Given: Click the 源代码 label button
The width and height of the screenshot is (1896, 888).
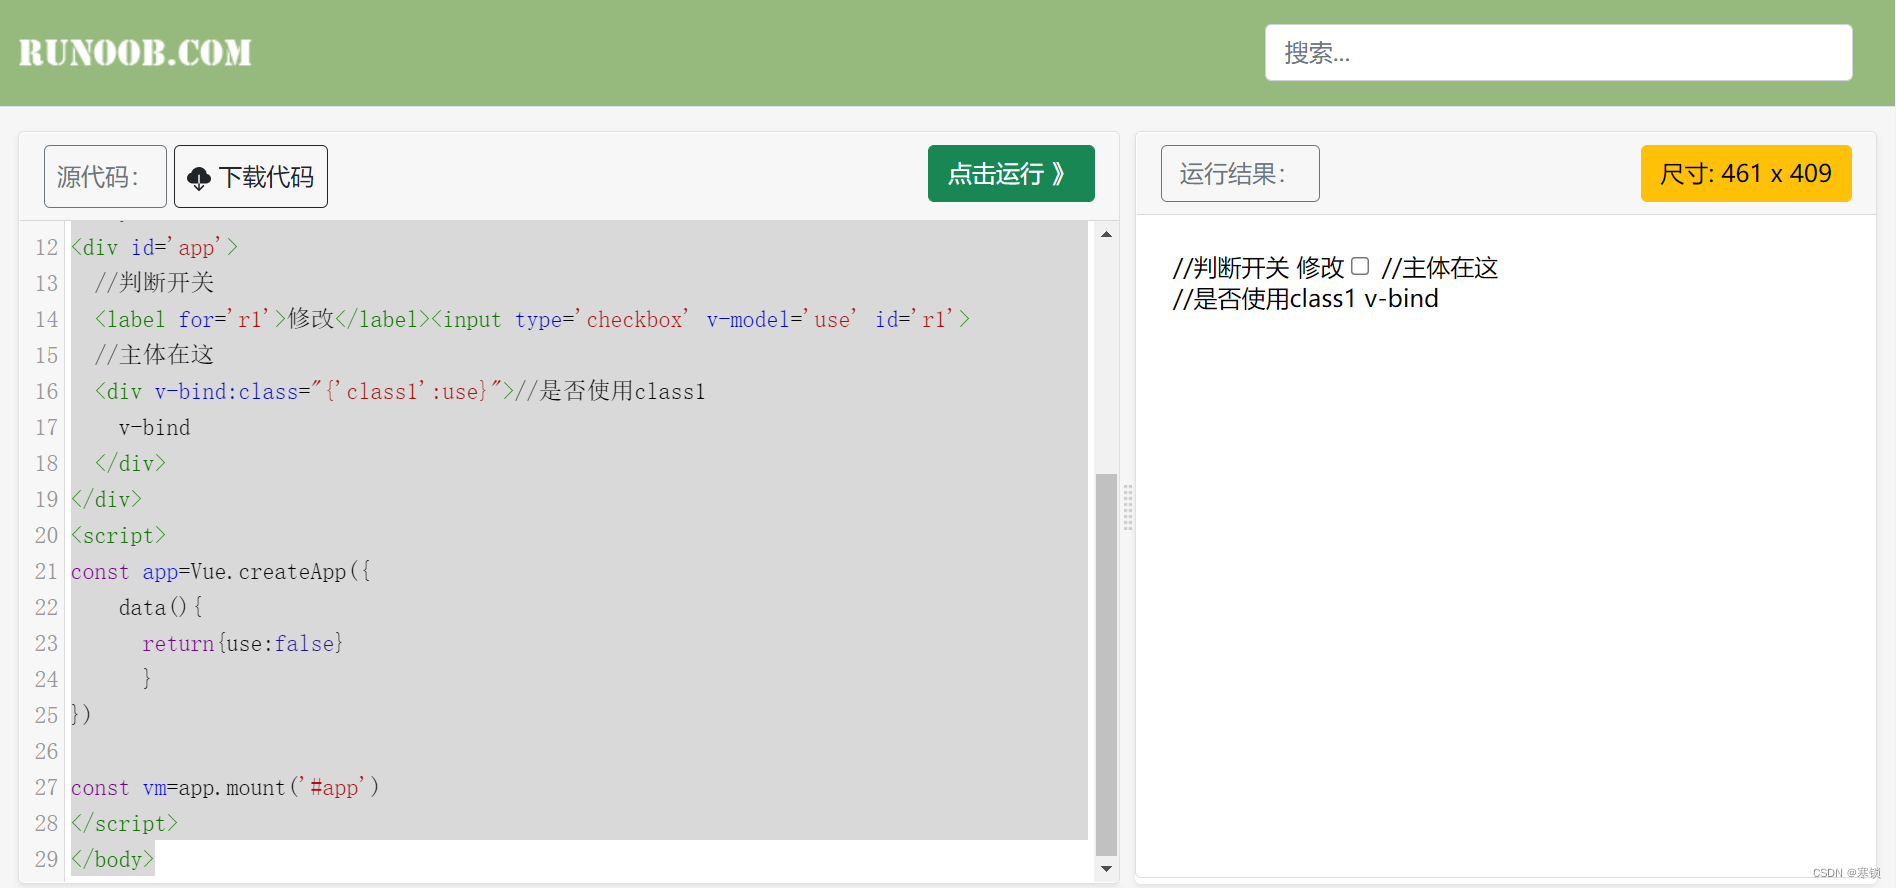Looking at the screenshot, I should (x=105, y=177).
